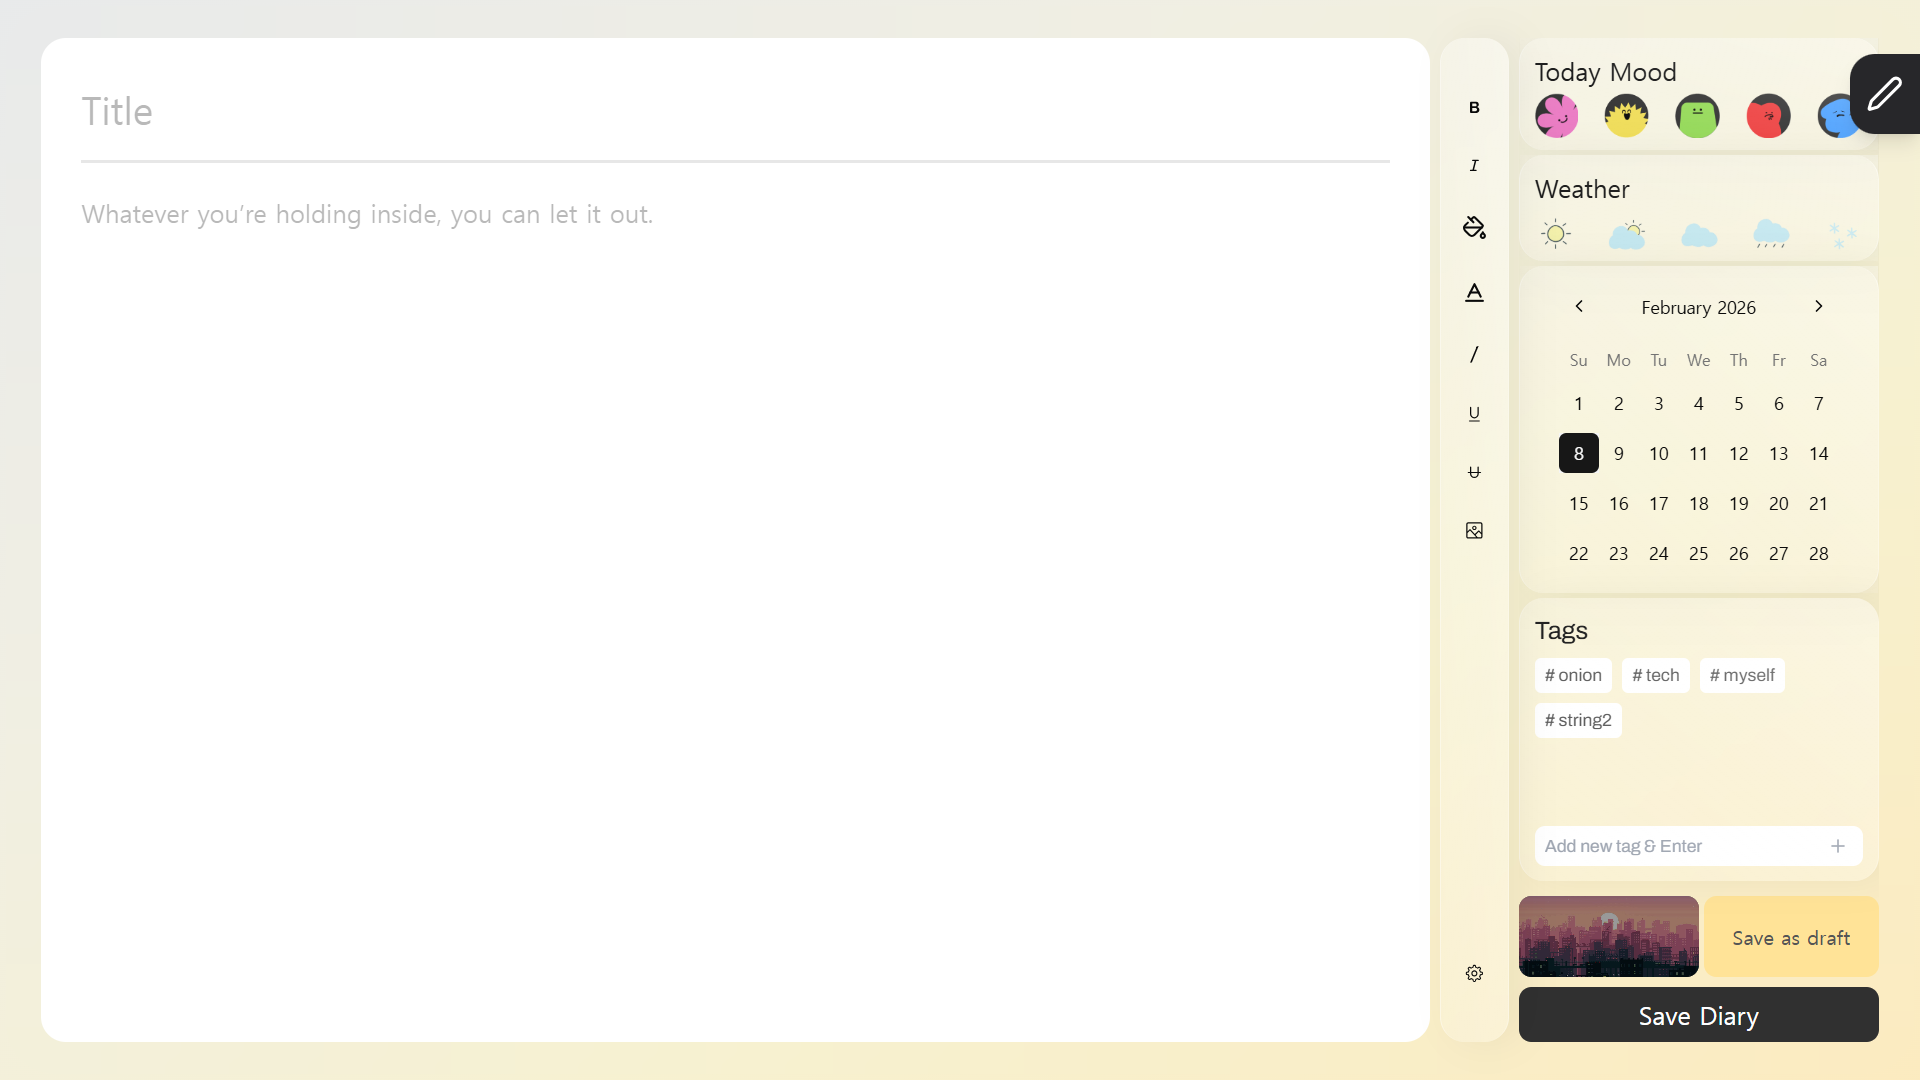
Task: Advance the calendar to the next month
Action: (1818, 307)
